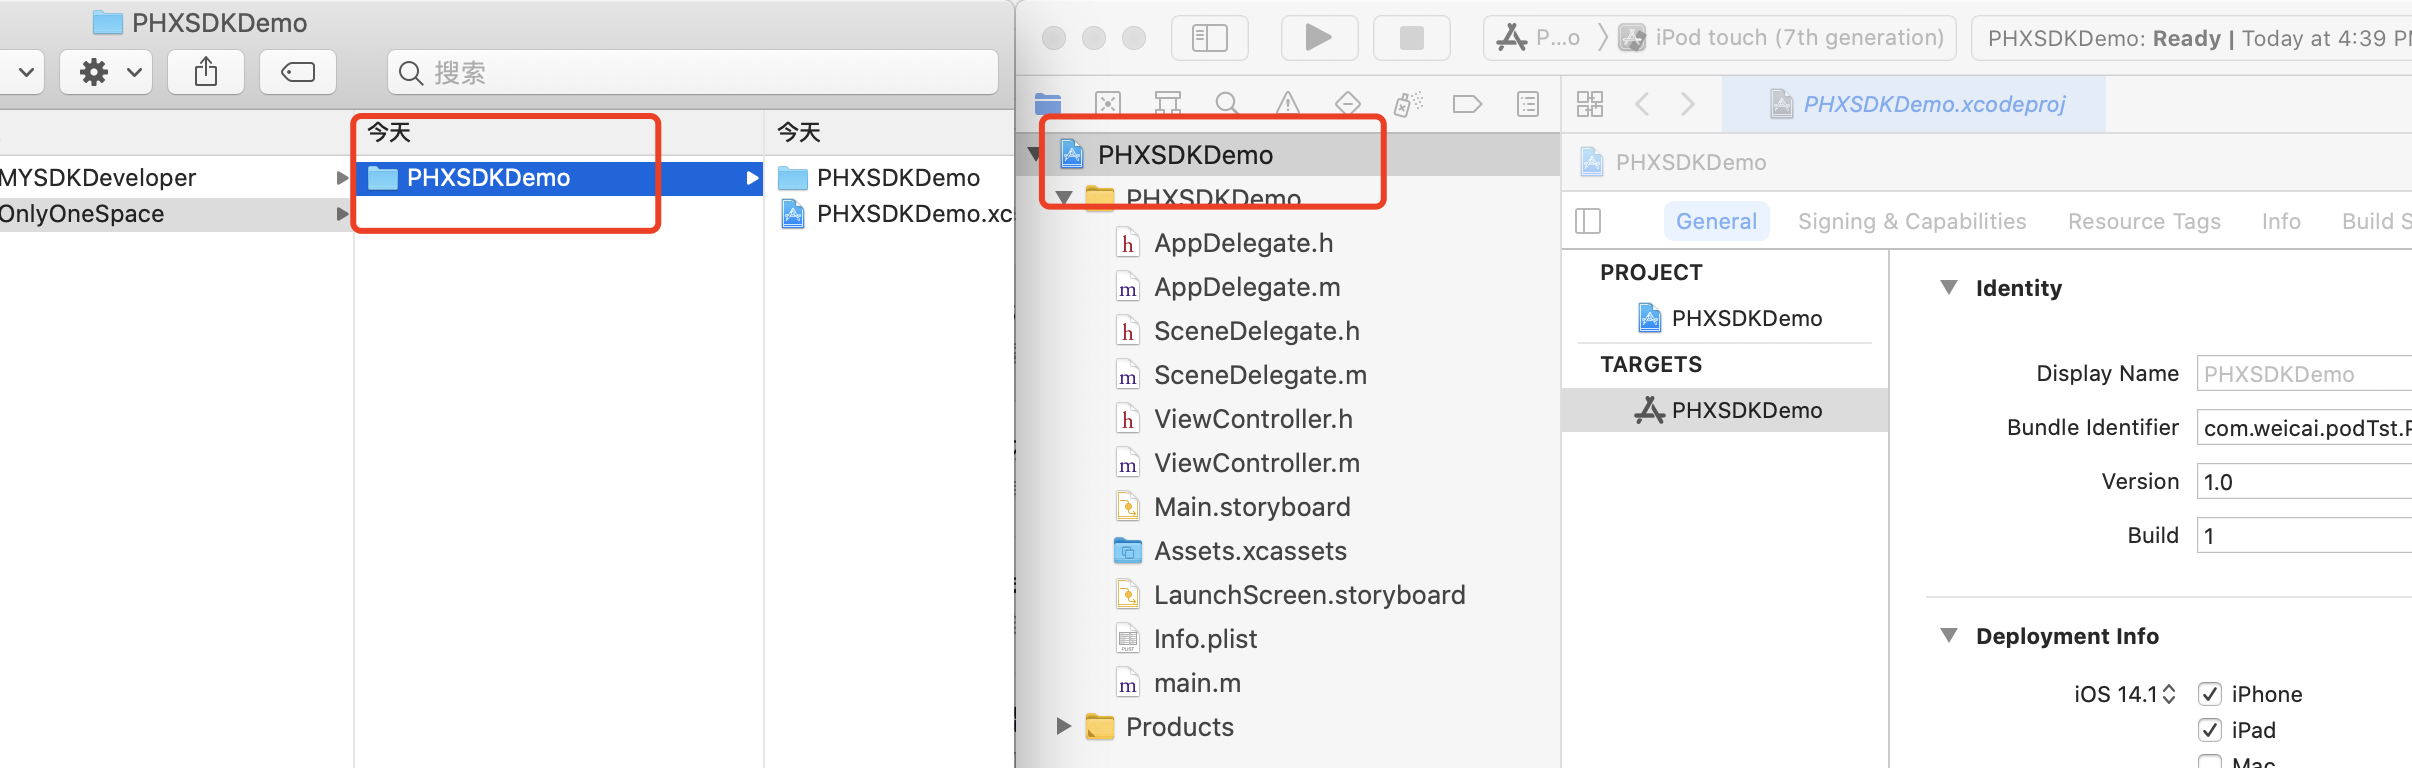This screenshot has width=2412, height=768.
Task: Switch to Signing & Capabilities tab
Action: click(x=1912, y=221)
